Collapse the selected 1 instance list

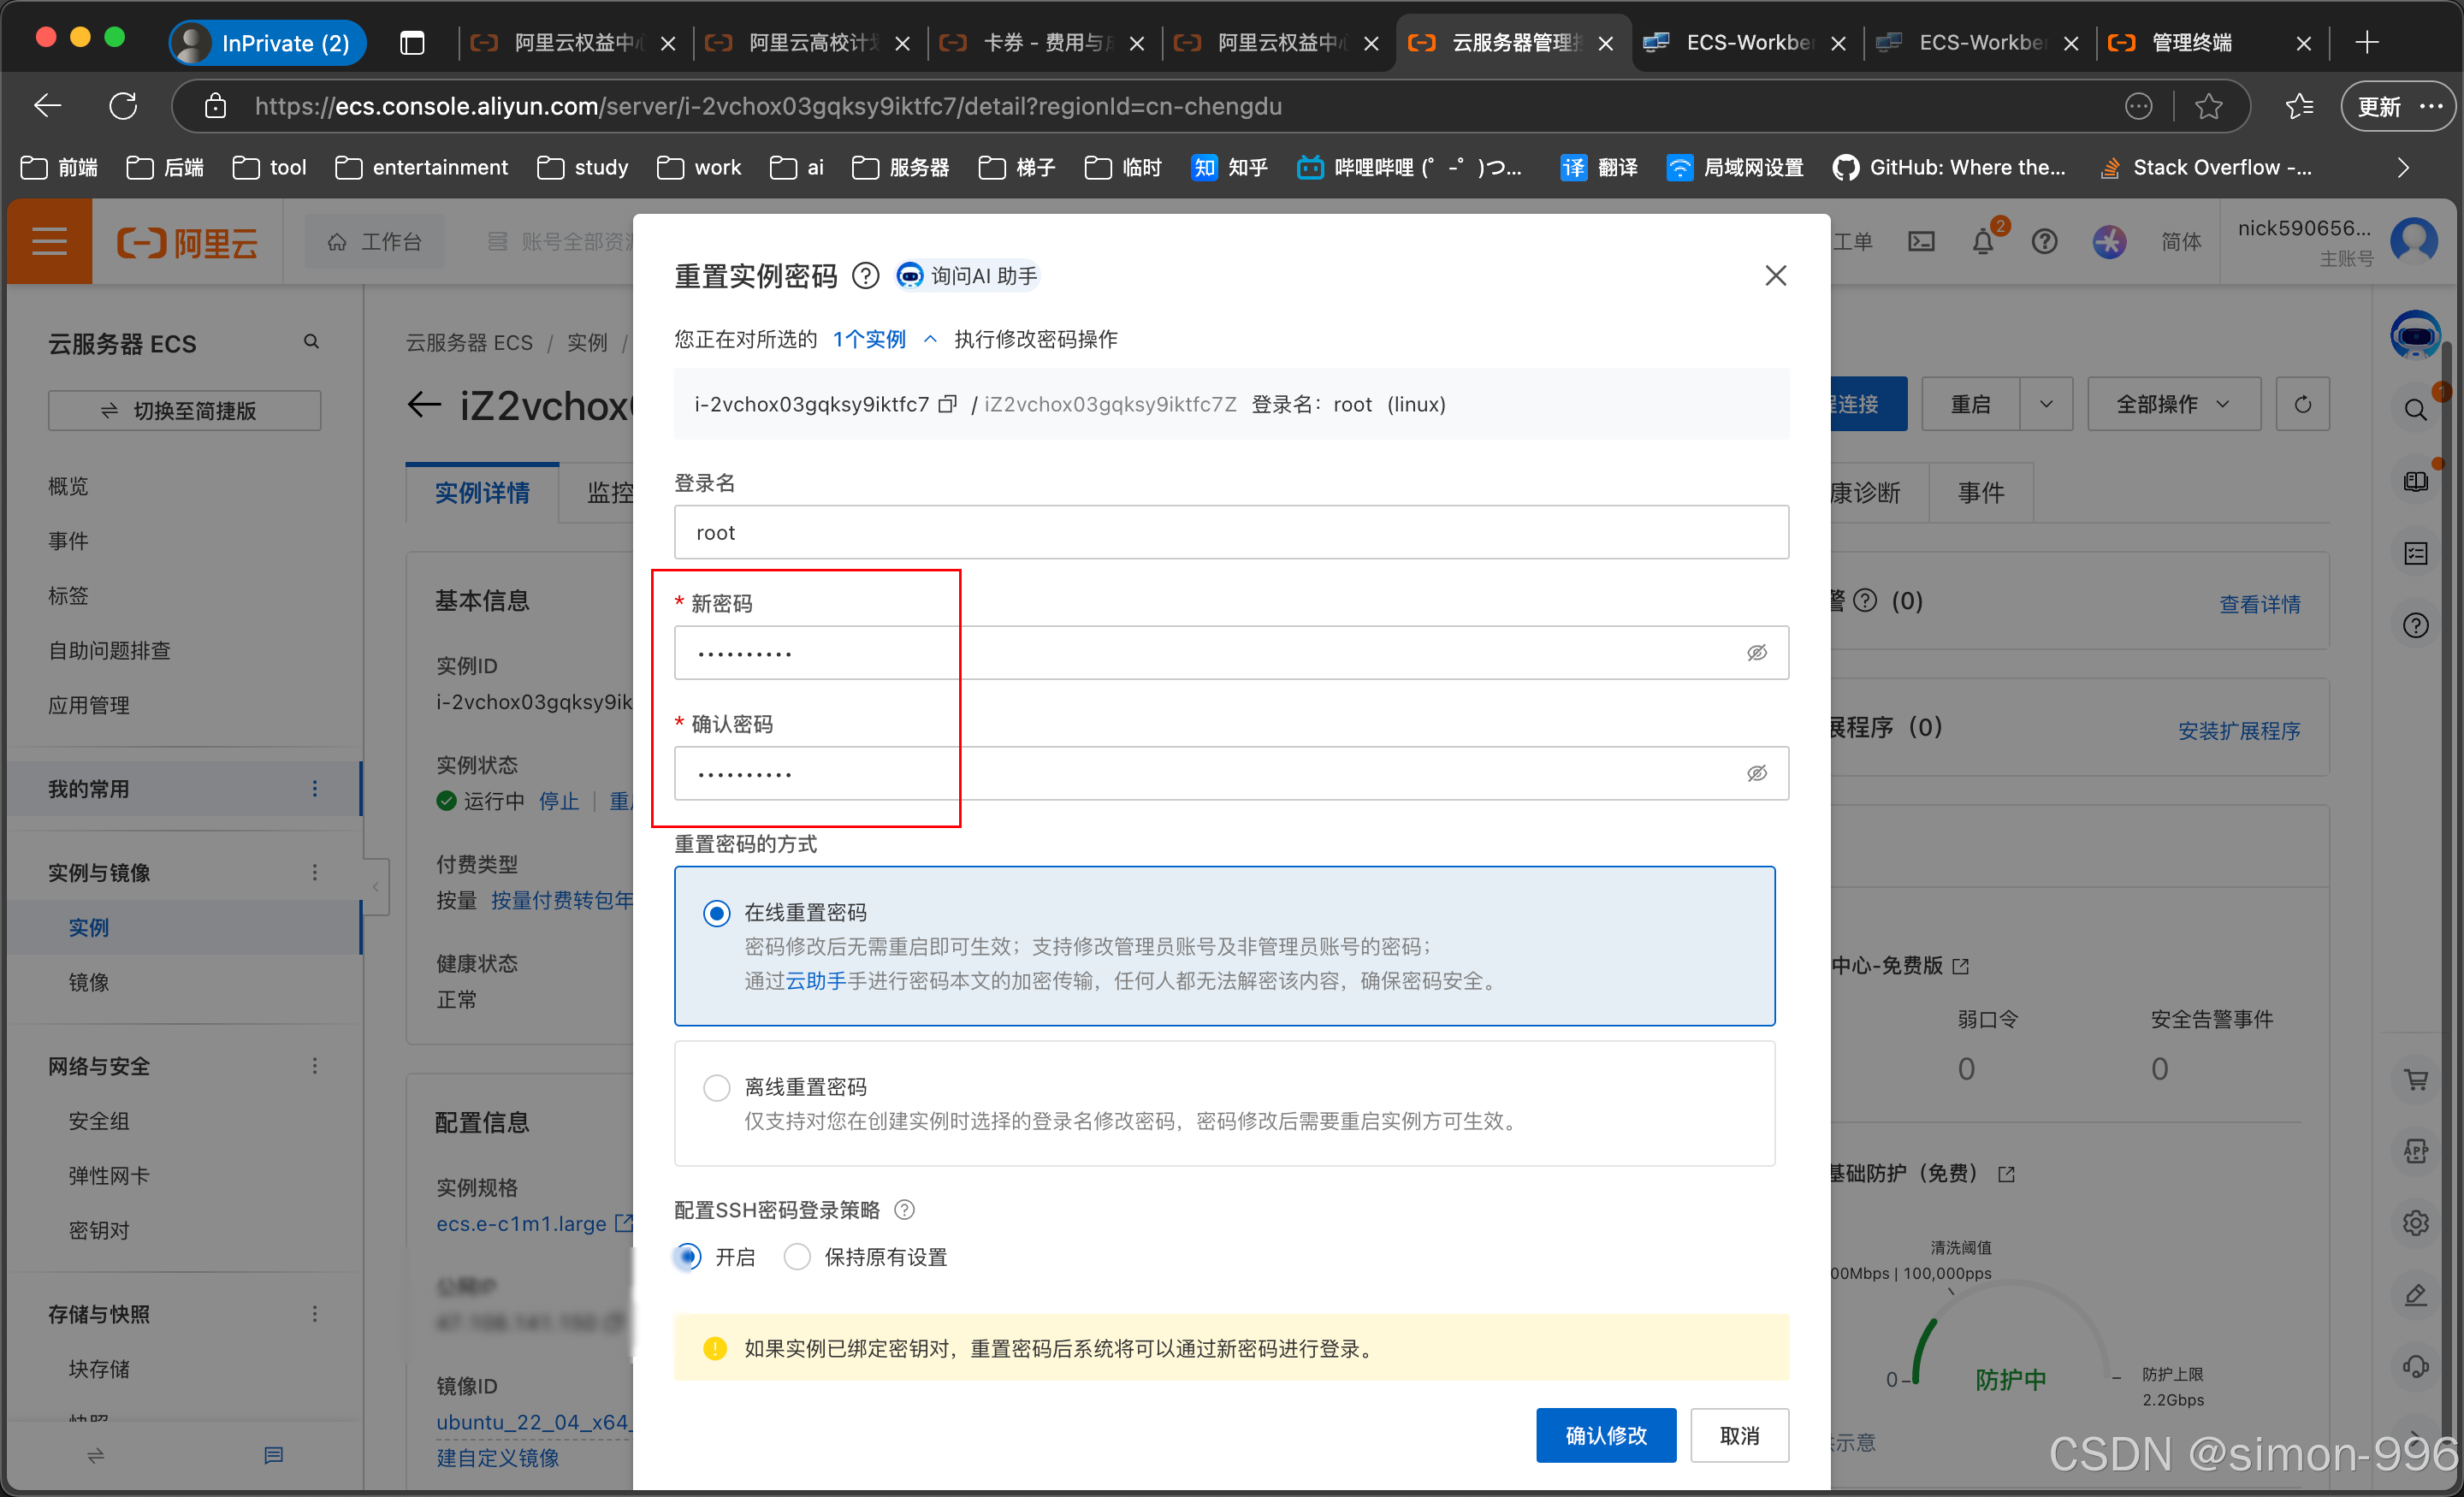[x=930, y=339]
